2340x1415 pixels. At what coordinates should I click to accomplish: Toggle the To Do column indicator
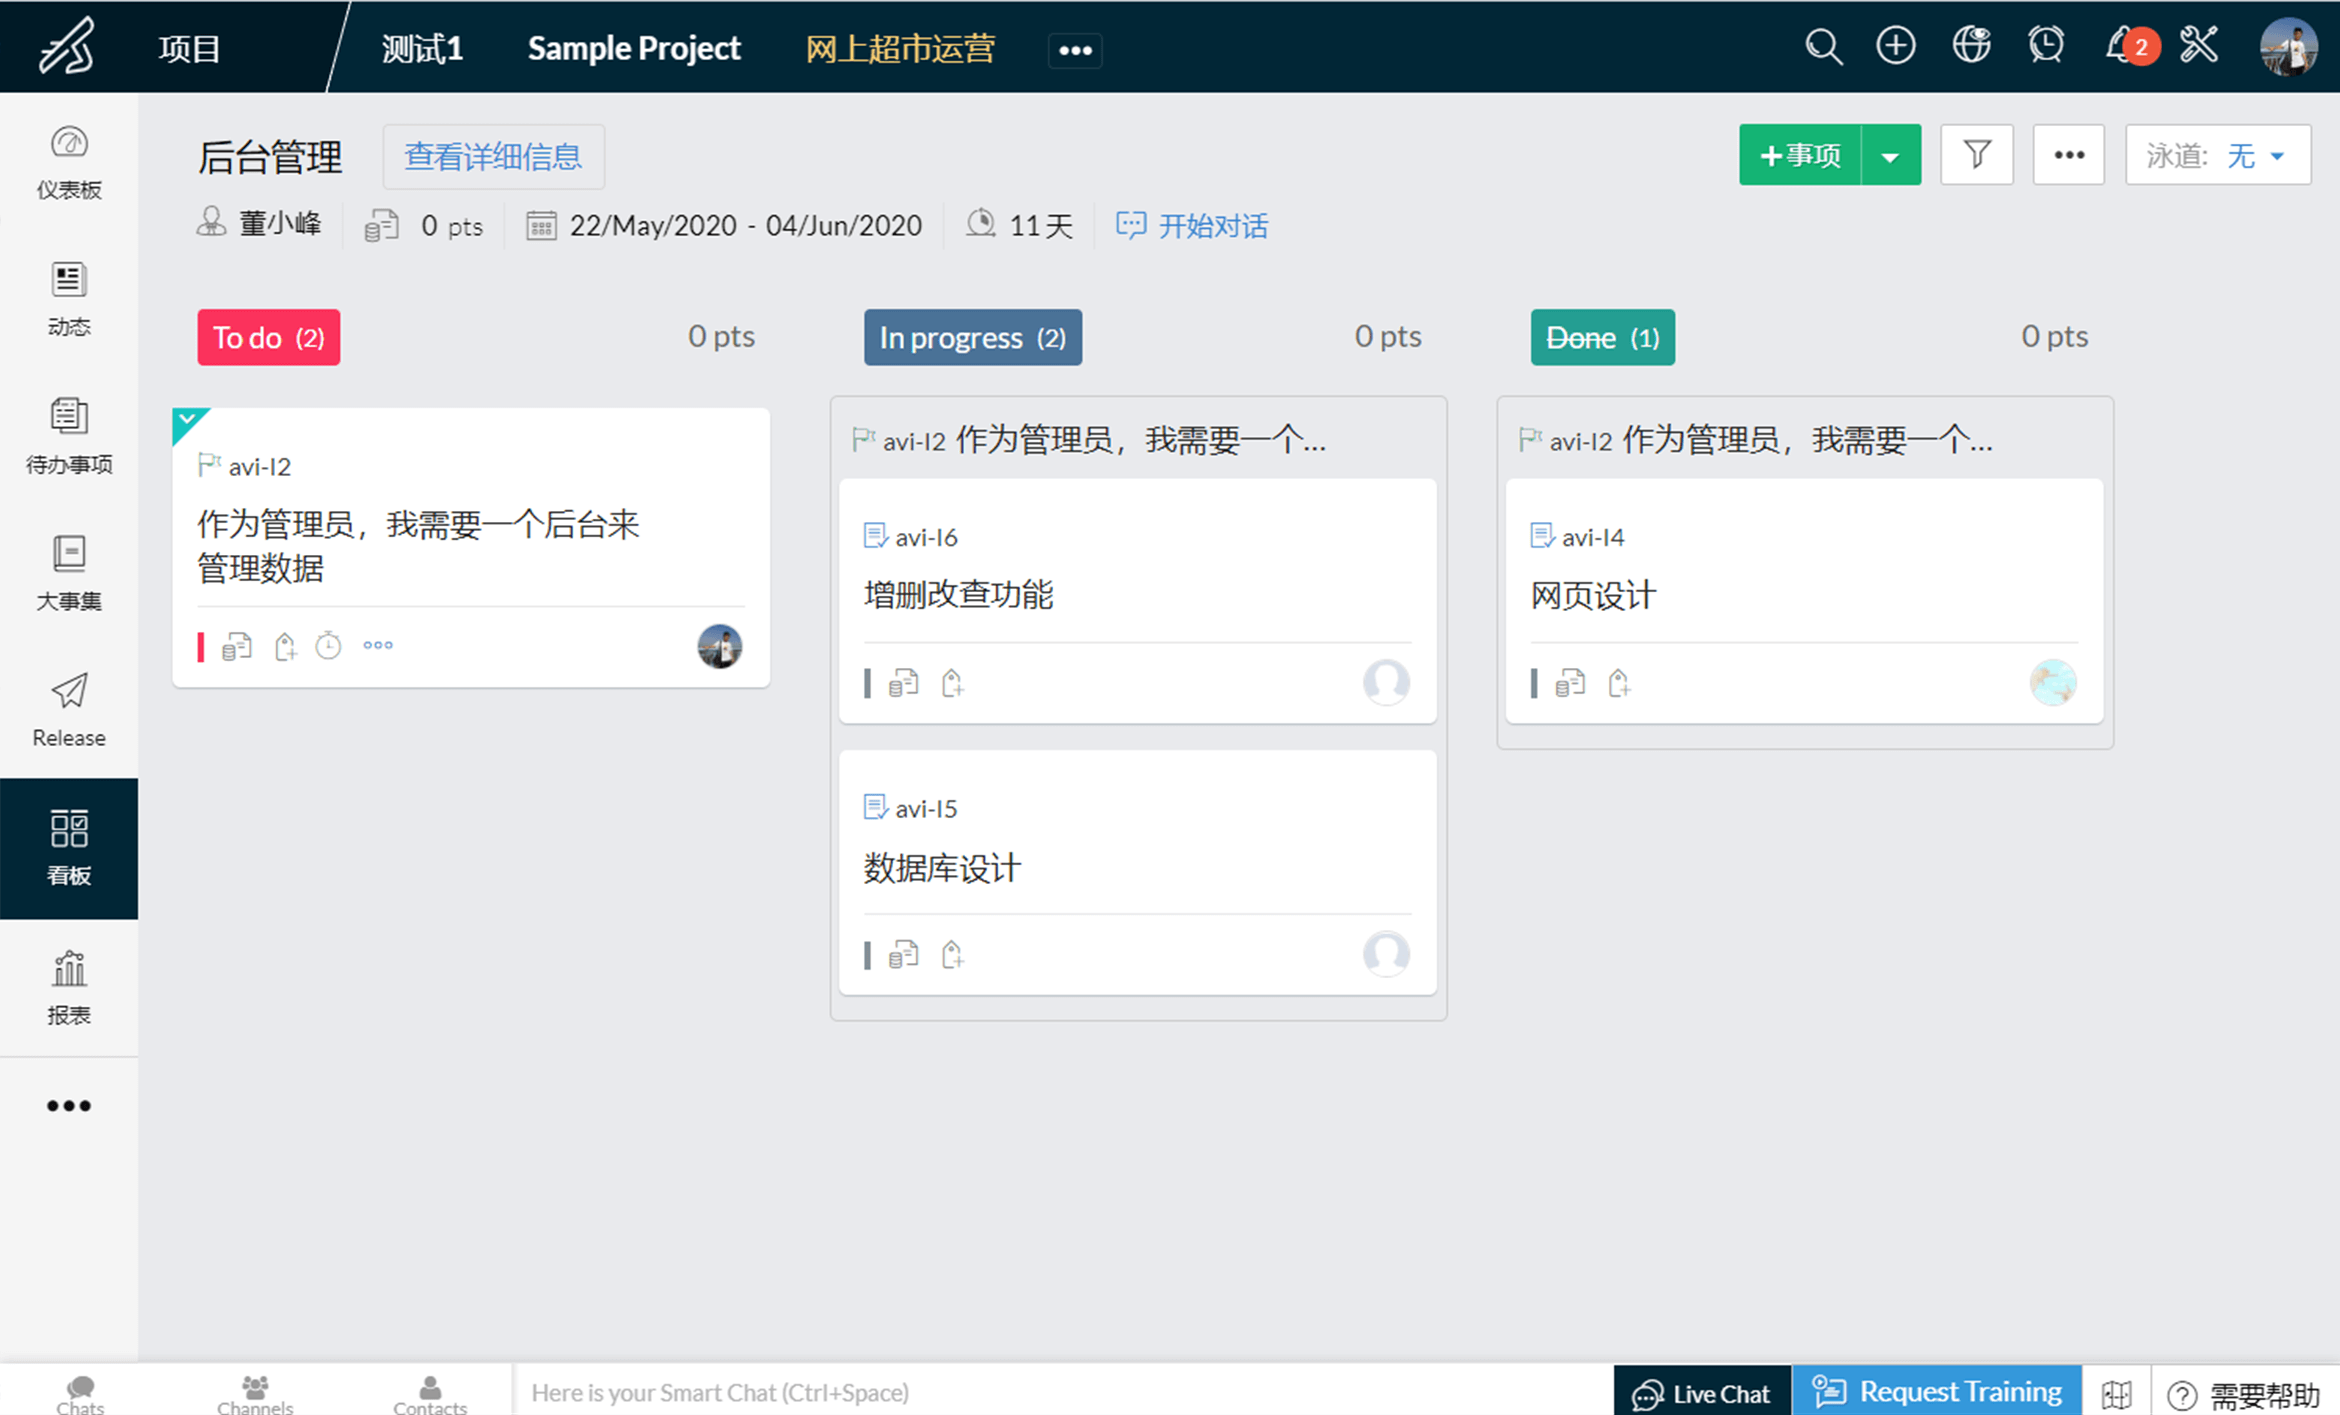coord(267,337)
